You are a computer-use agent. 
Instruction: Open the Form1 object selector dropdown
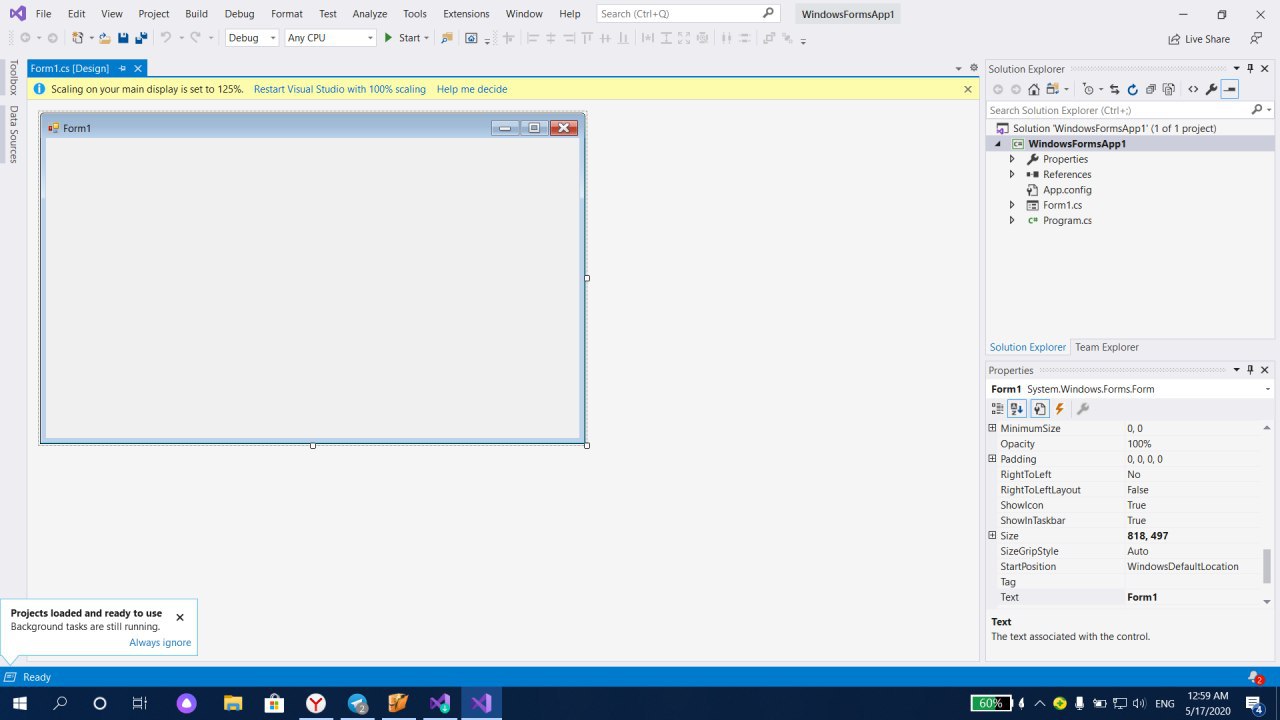coord(1268,389)
